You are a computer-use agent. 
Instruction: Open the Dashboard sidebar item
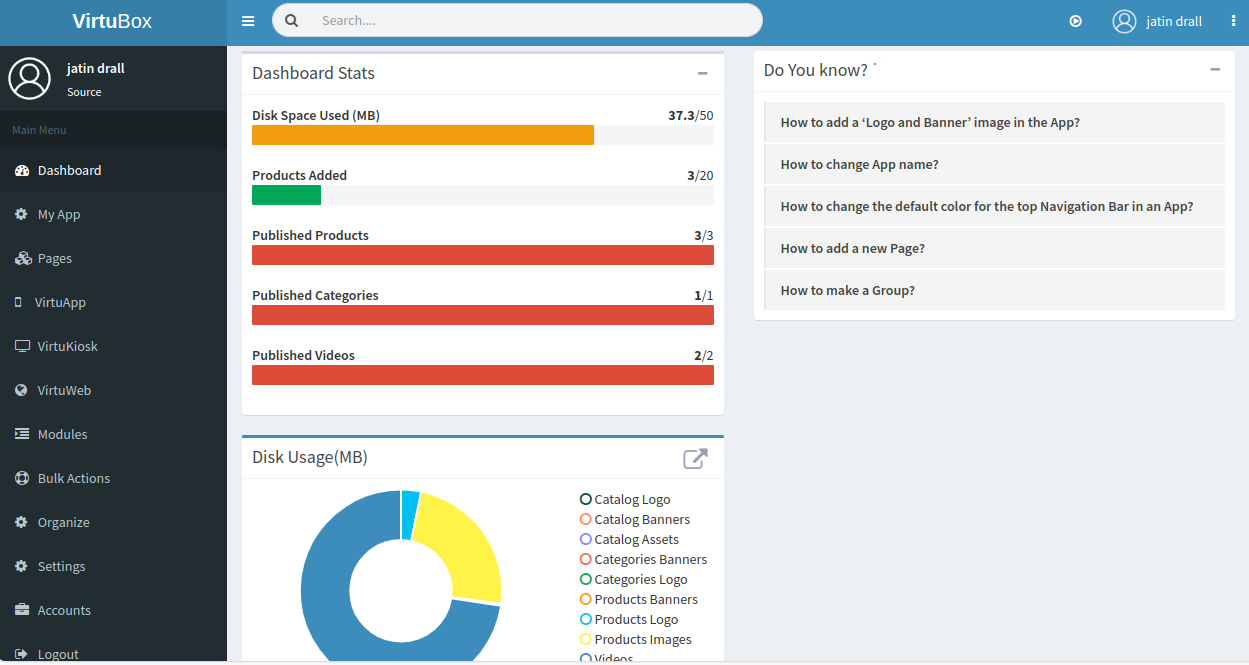(70, 170)
